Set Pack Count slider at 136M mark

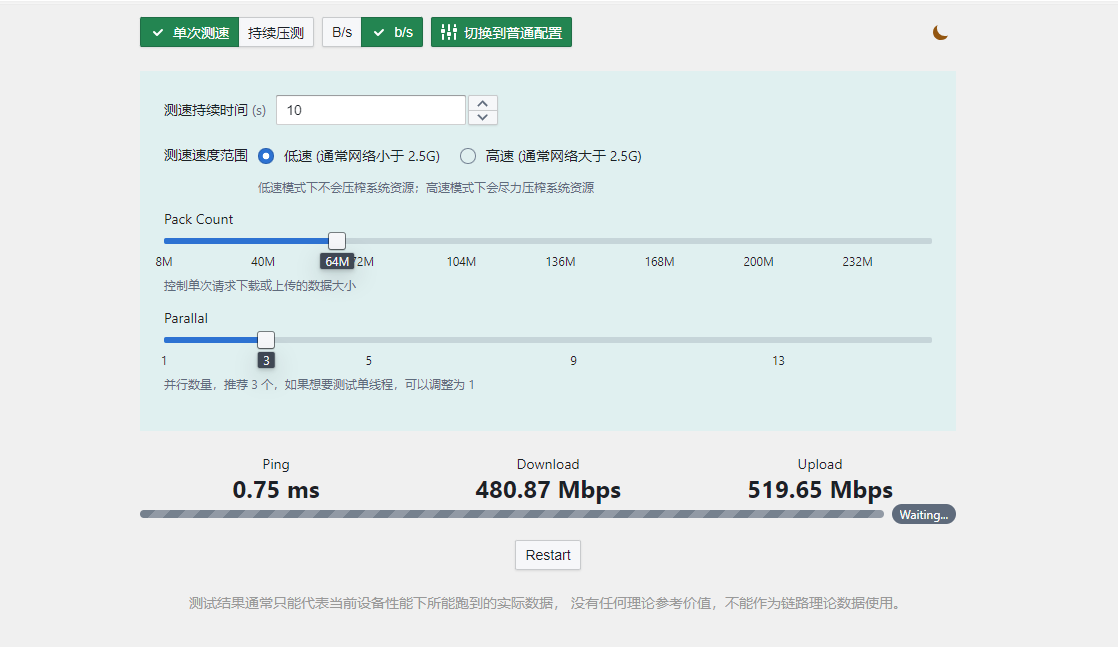click(560, 241)
